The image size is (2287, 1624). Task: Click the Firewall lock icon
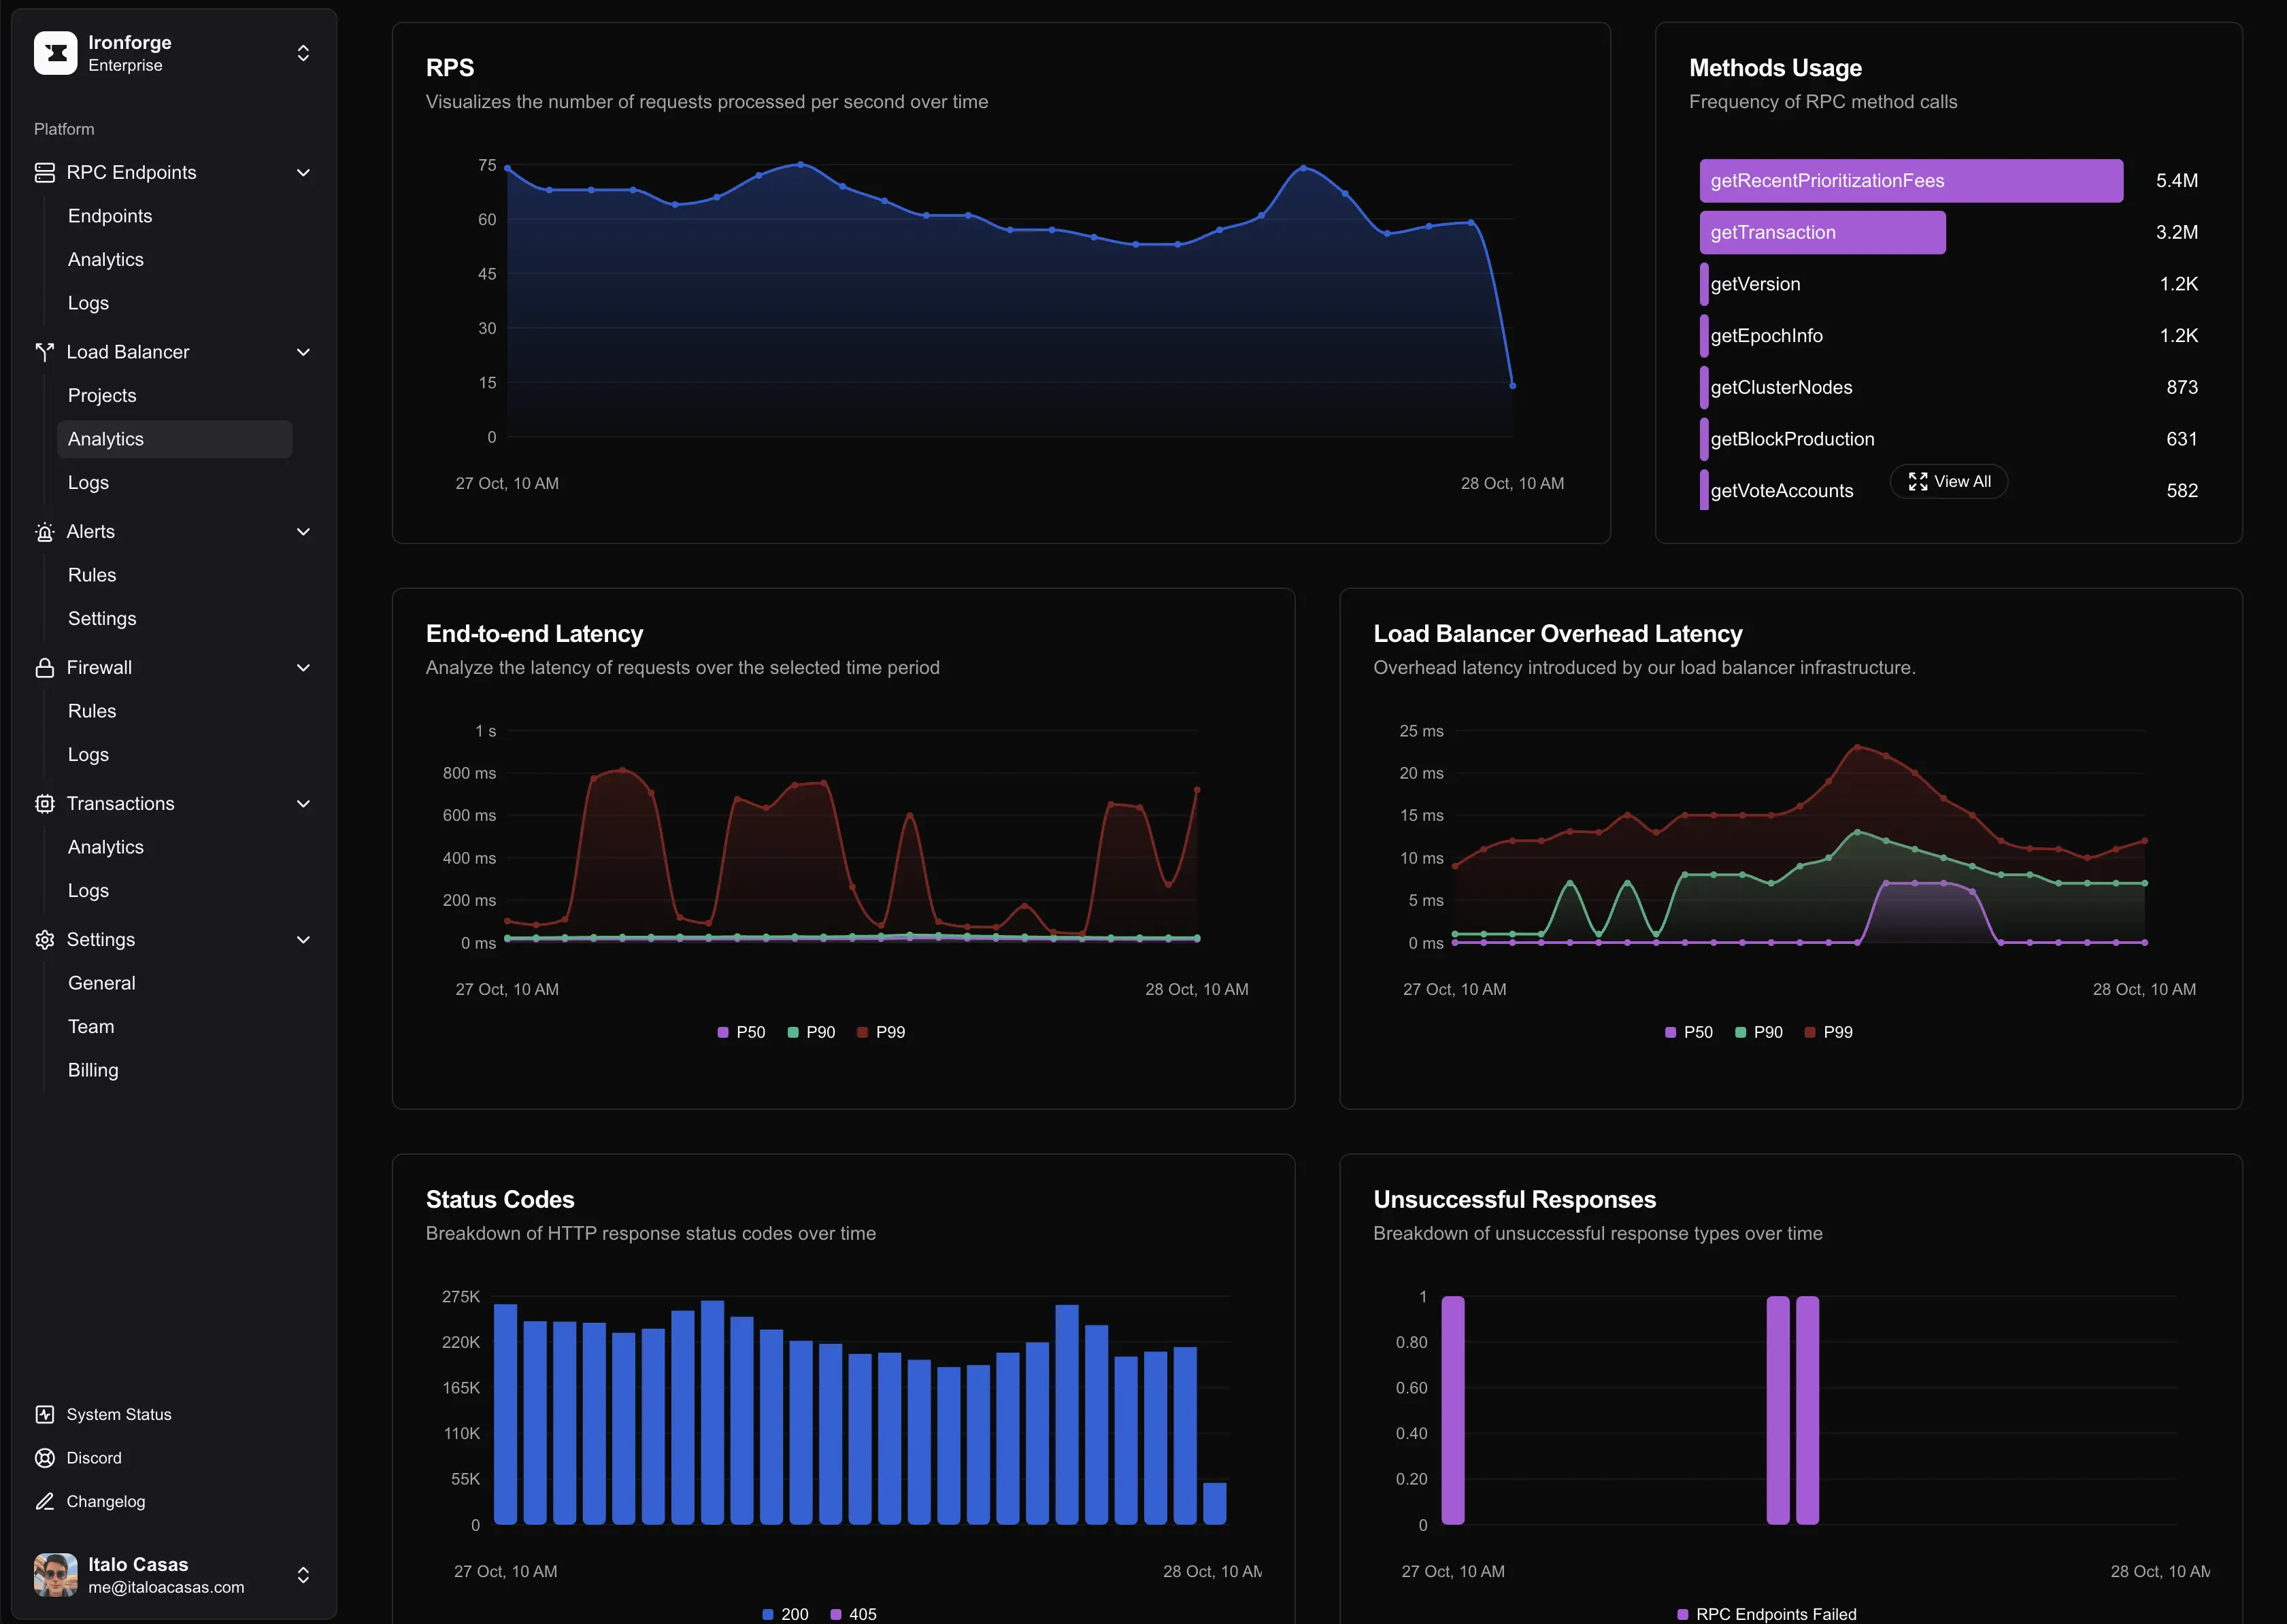pyautogui.click(x=45, y=668)
